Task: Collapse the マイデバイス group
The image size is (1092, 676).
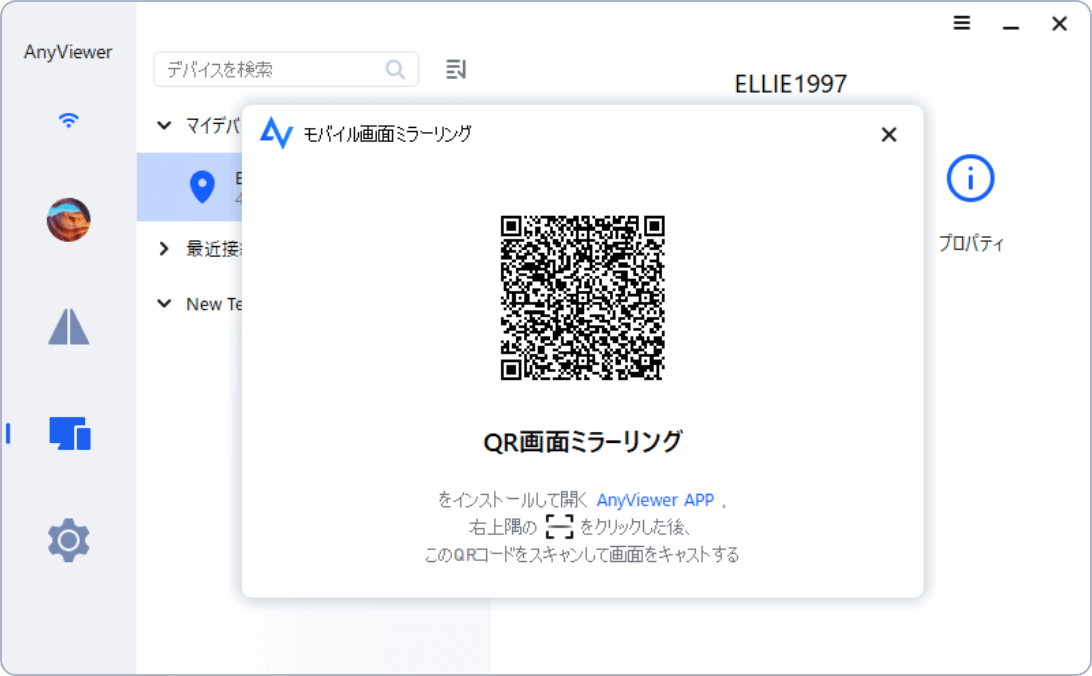Action: point(164,125)
